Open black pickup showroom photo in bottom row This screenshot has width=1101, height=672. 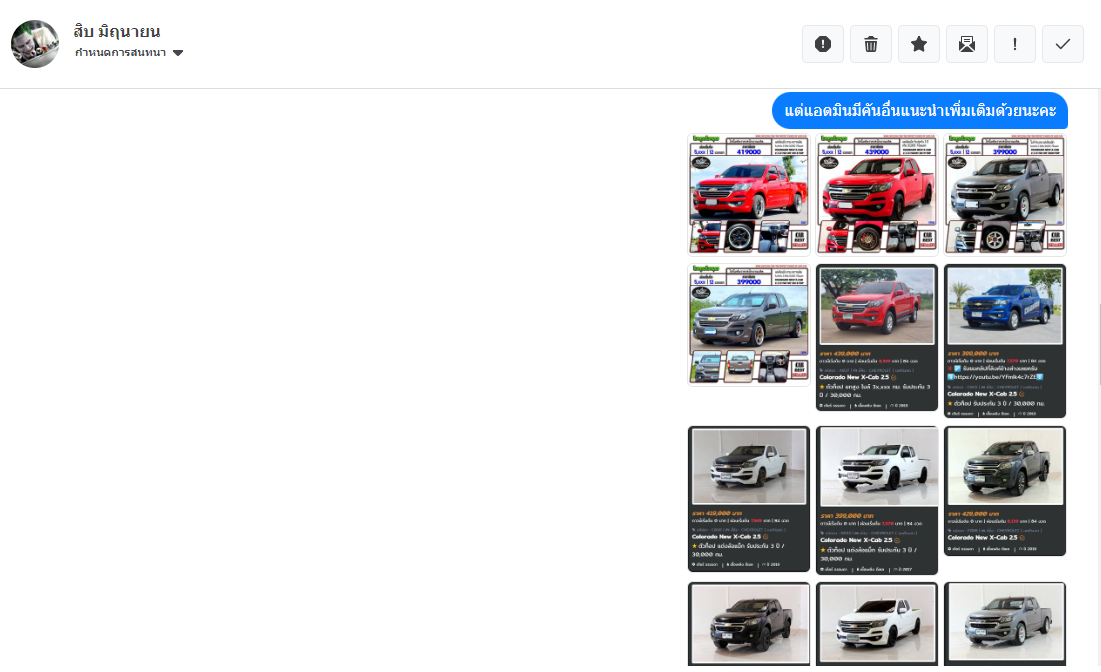click(x=749, y=624)
